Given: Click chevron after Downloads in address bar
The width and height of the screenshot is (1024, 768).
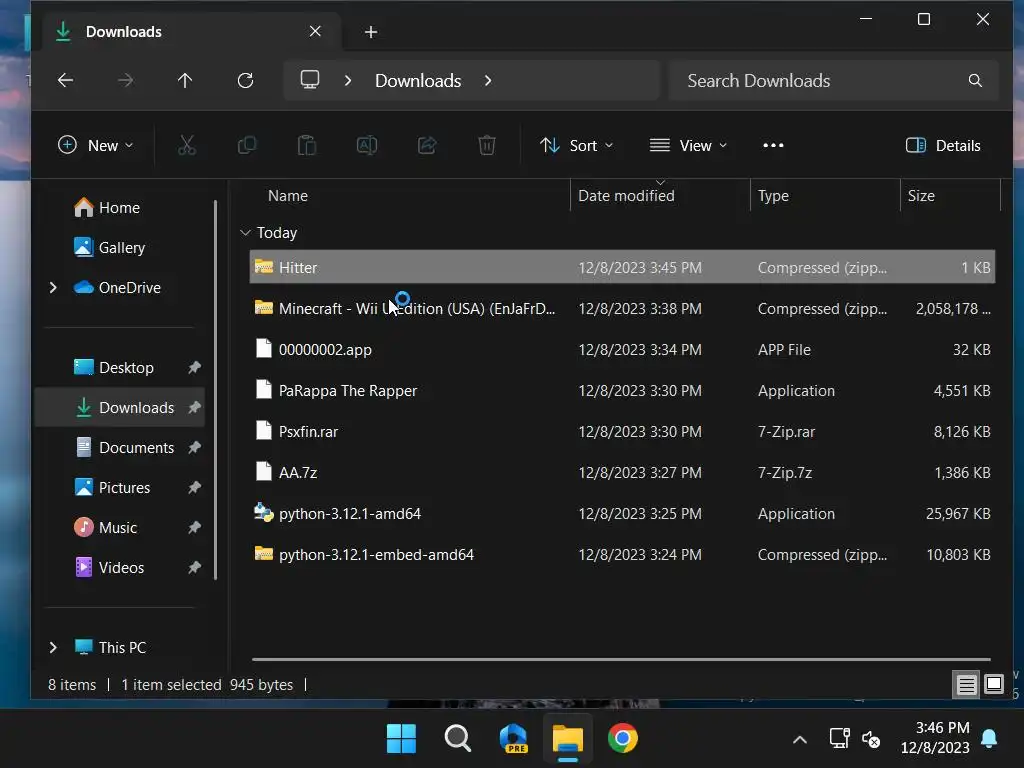Looking at the screenshot, I should (x=488, y=80).
